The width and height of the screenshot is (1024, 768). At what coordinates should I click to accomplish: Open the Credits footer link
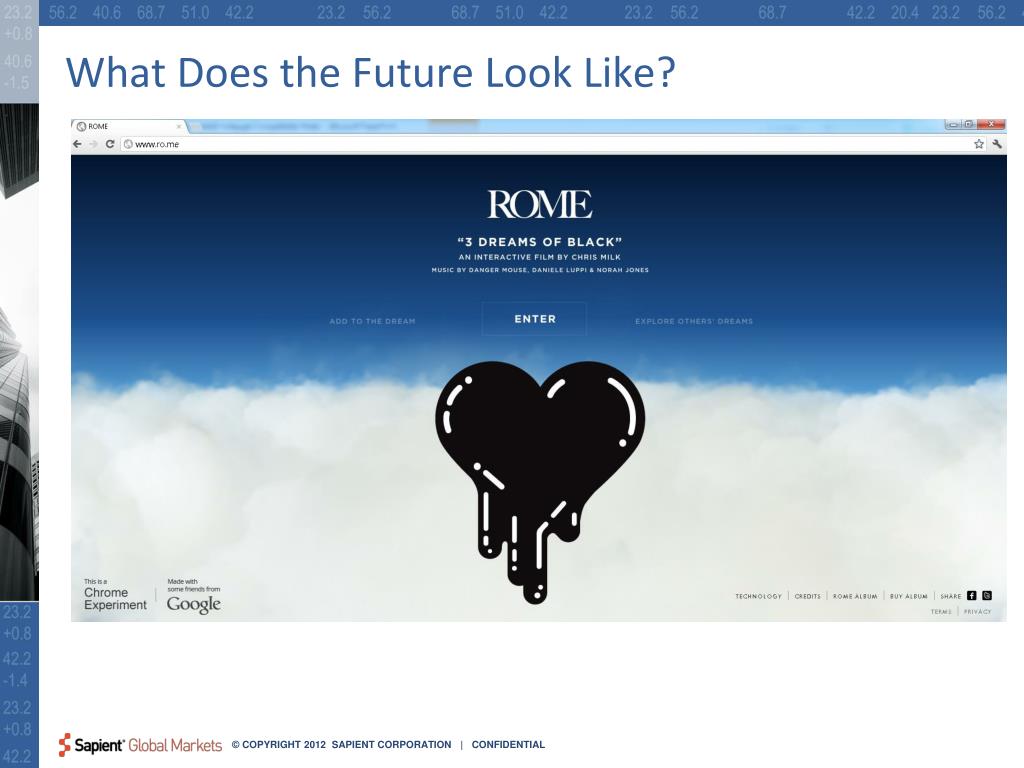coord(807,596)
